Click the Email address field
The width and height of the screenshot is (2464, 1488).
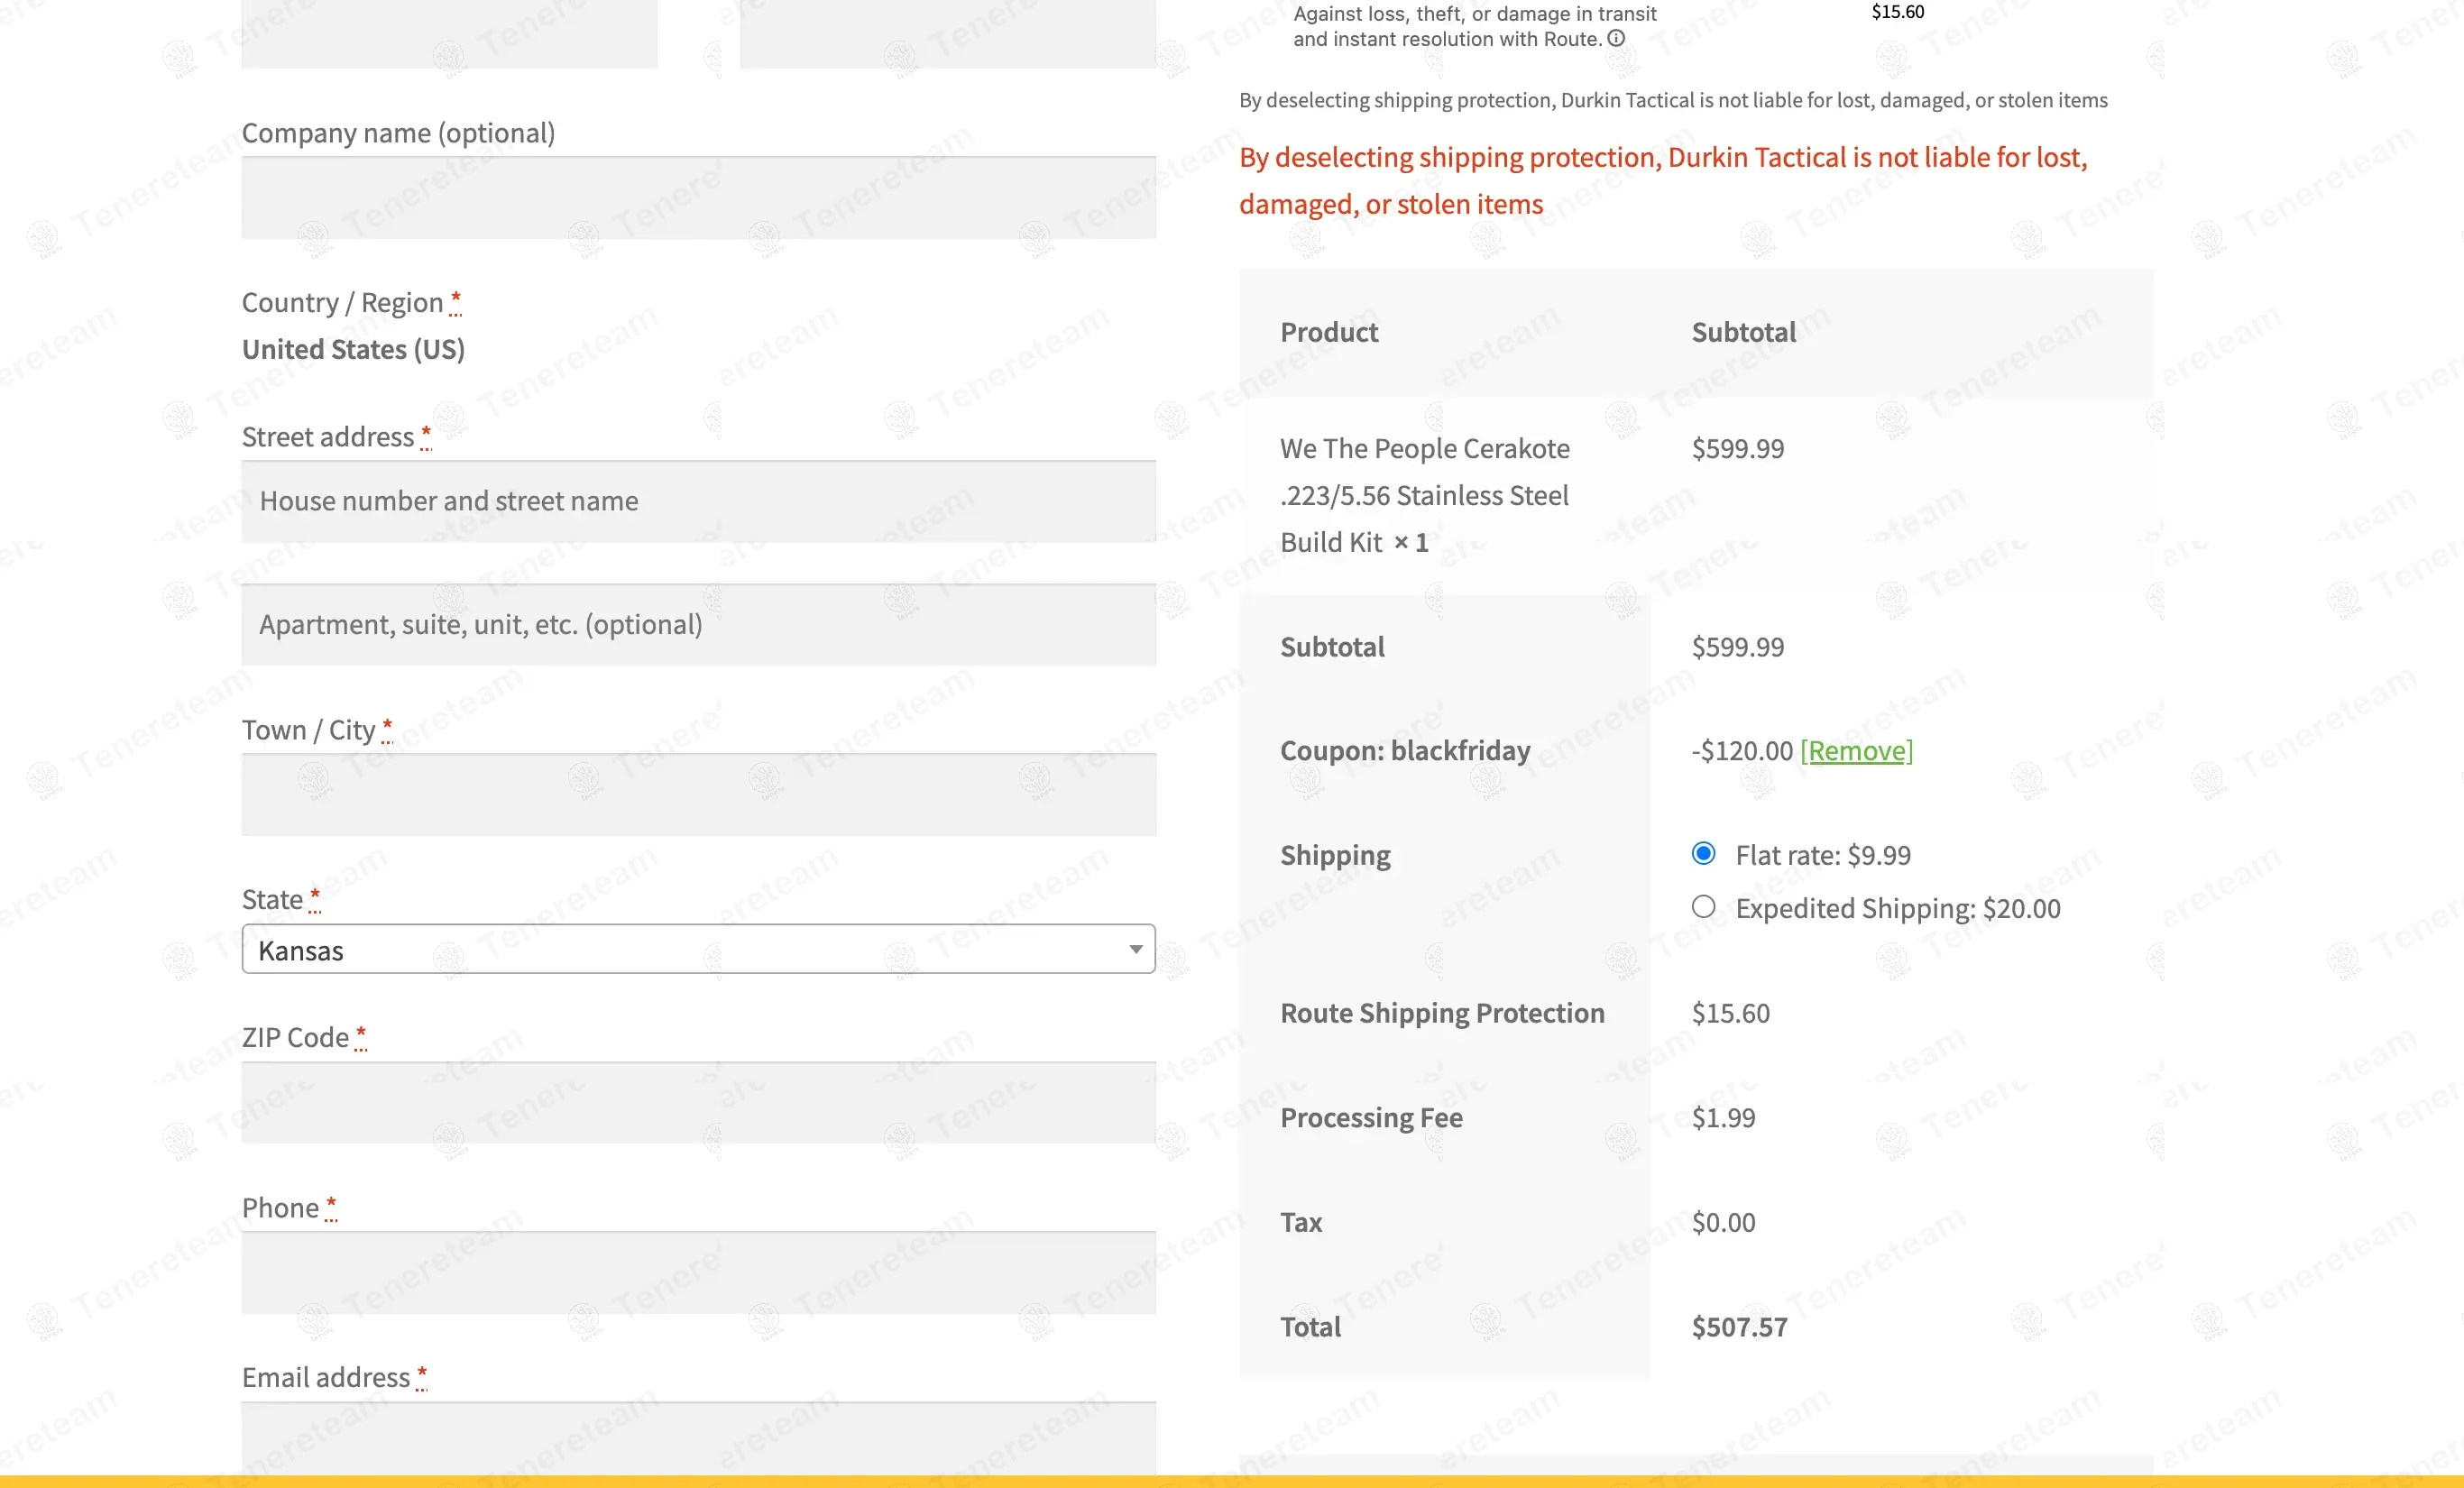pyautogui.click(x=697, y=1437)
